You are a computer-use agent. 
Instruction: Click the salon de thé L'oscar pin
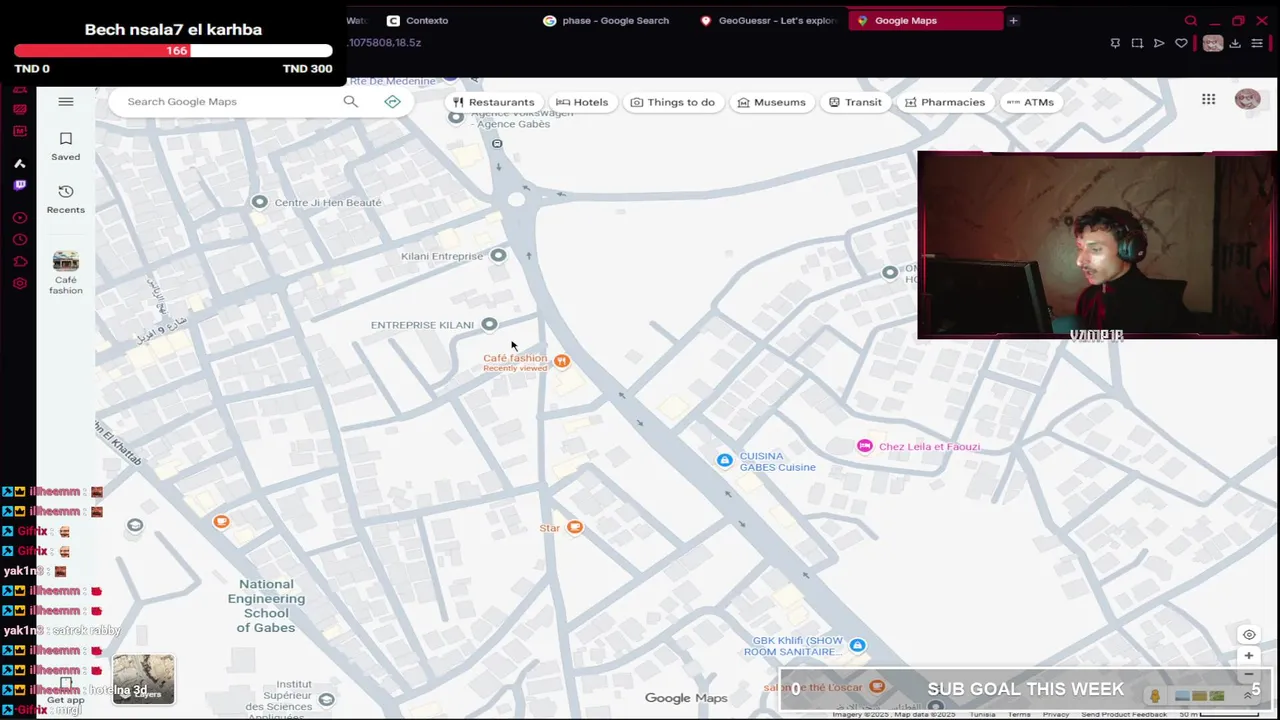877,686
